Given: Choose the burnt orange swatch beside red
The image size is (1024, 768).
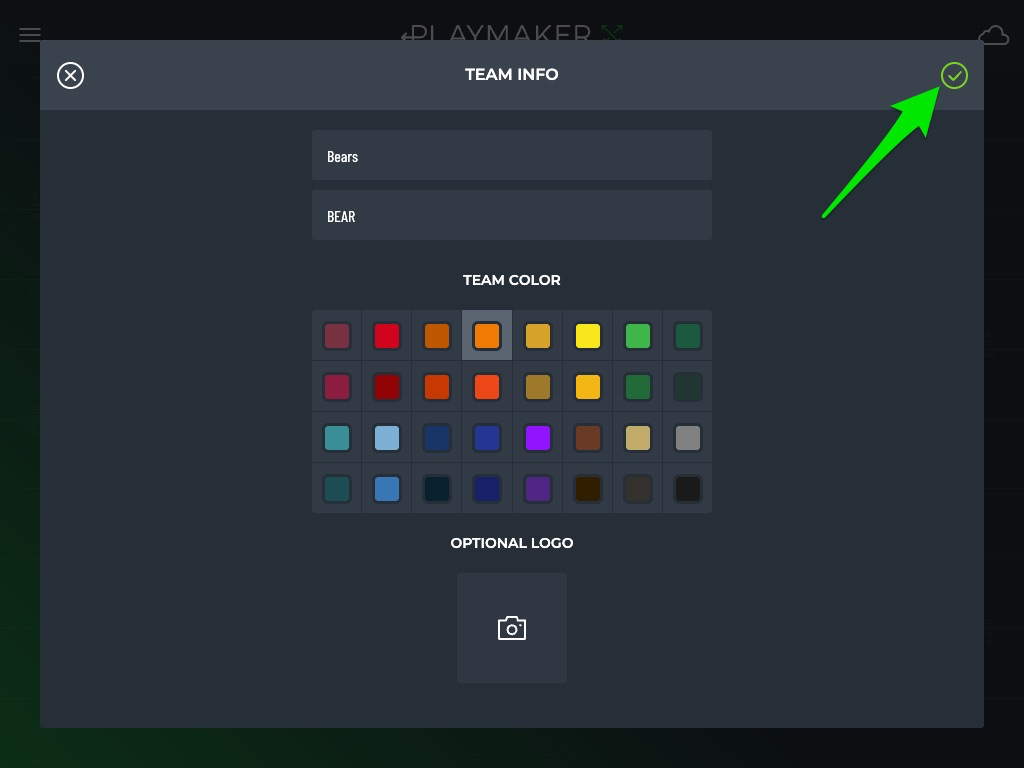Looking at the screenshot, I should coord(437,336).
